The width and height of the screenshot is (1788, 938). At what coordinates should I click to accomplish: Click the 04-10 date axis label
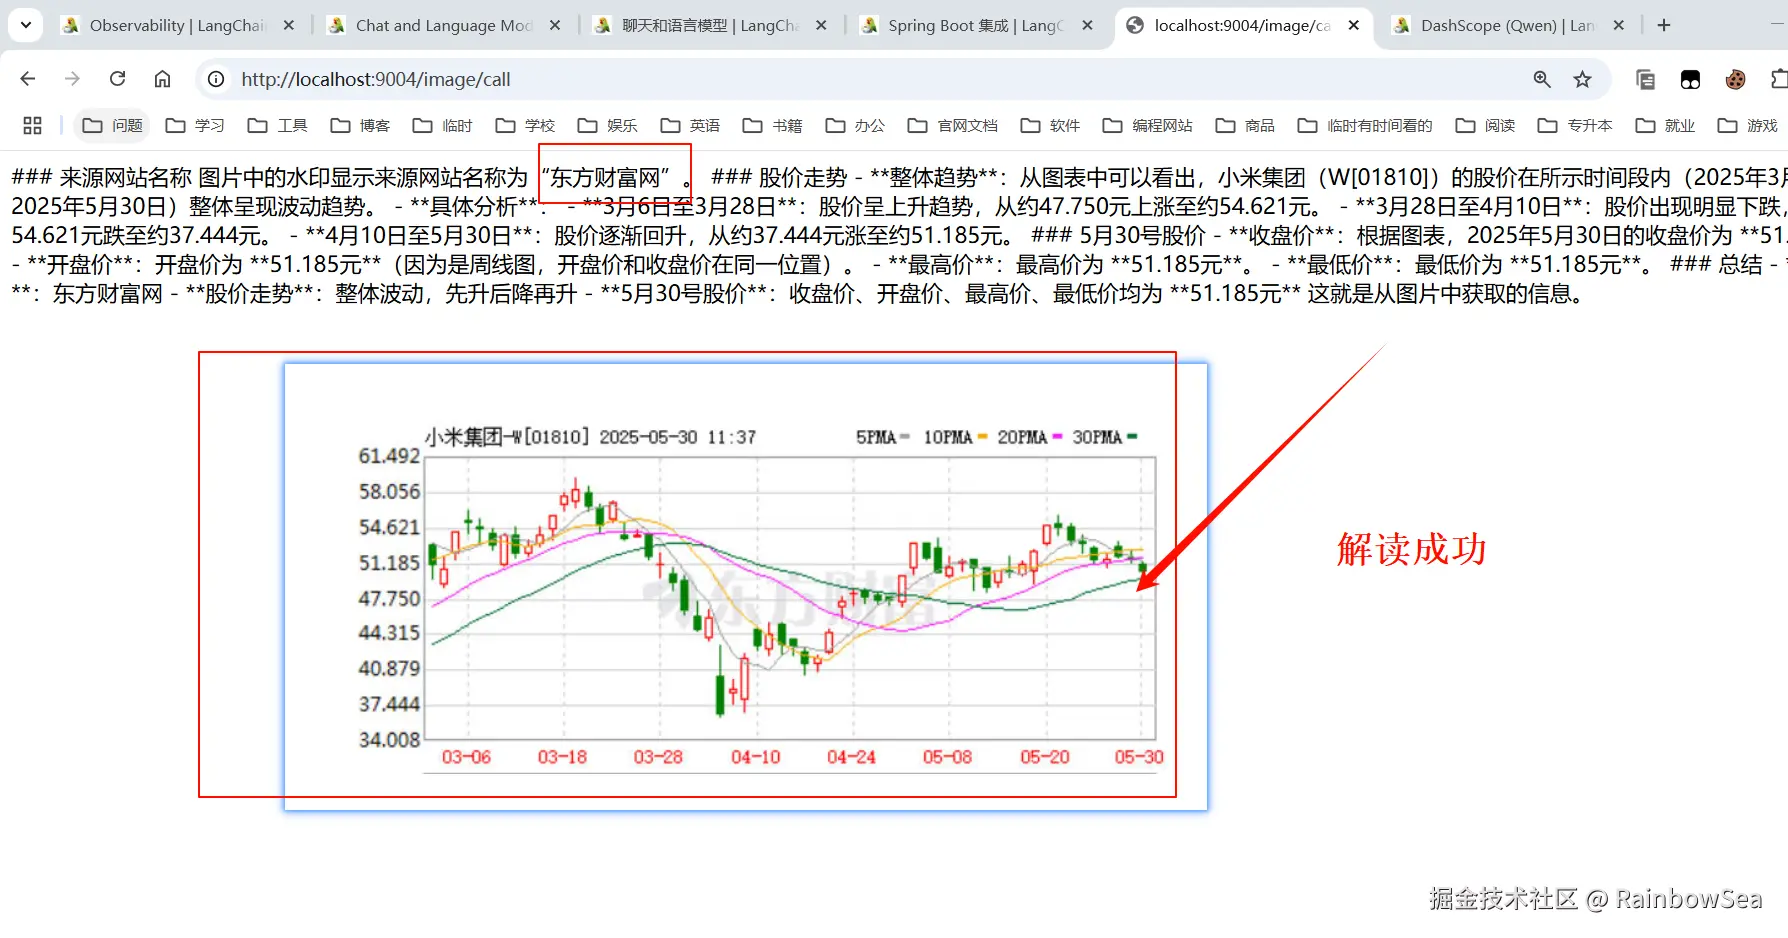point(755,757)
